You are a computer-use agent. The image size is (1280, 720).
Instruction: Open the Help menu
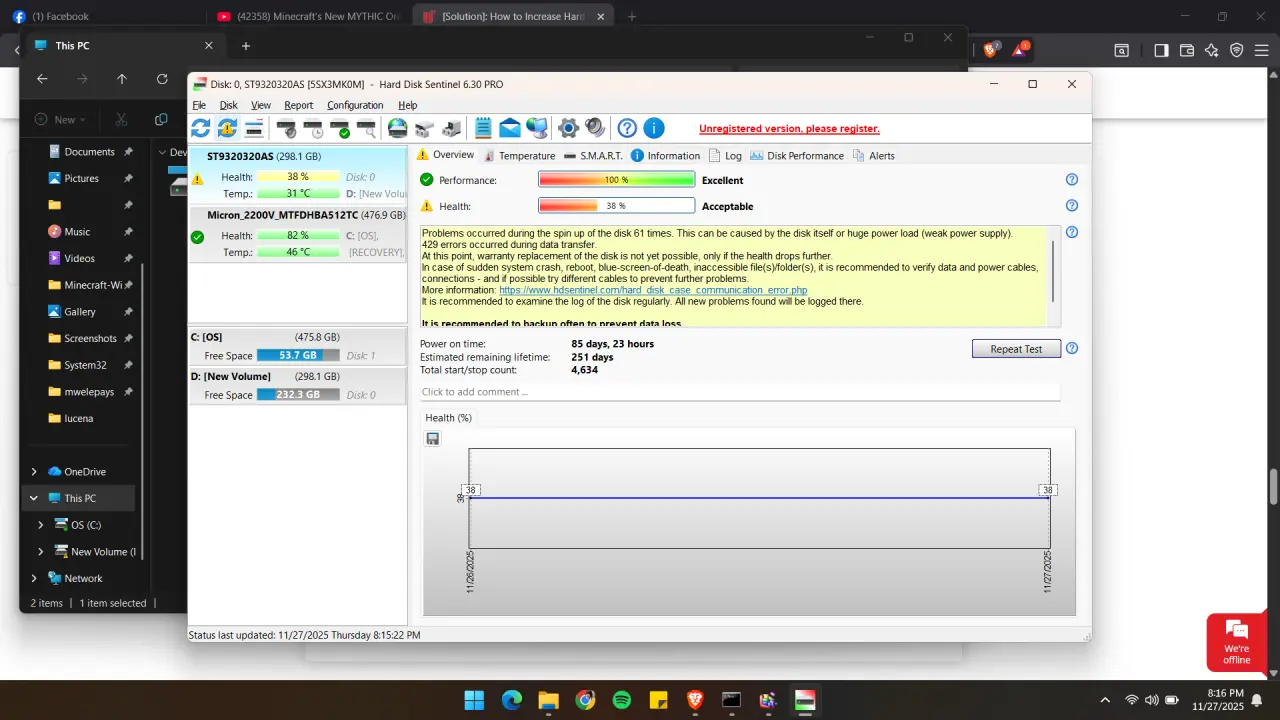tap(408, 105)
